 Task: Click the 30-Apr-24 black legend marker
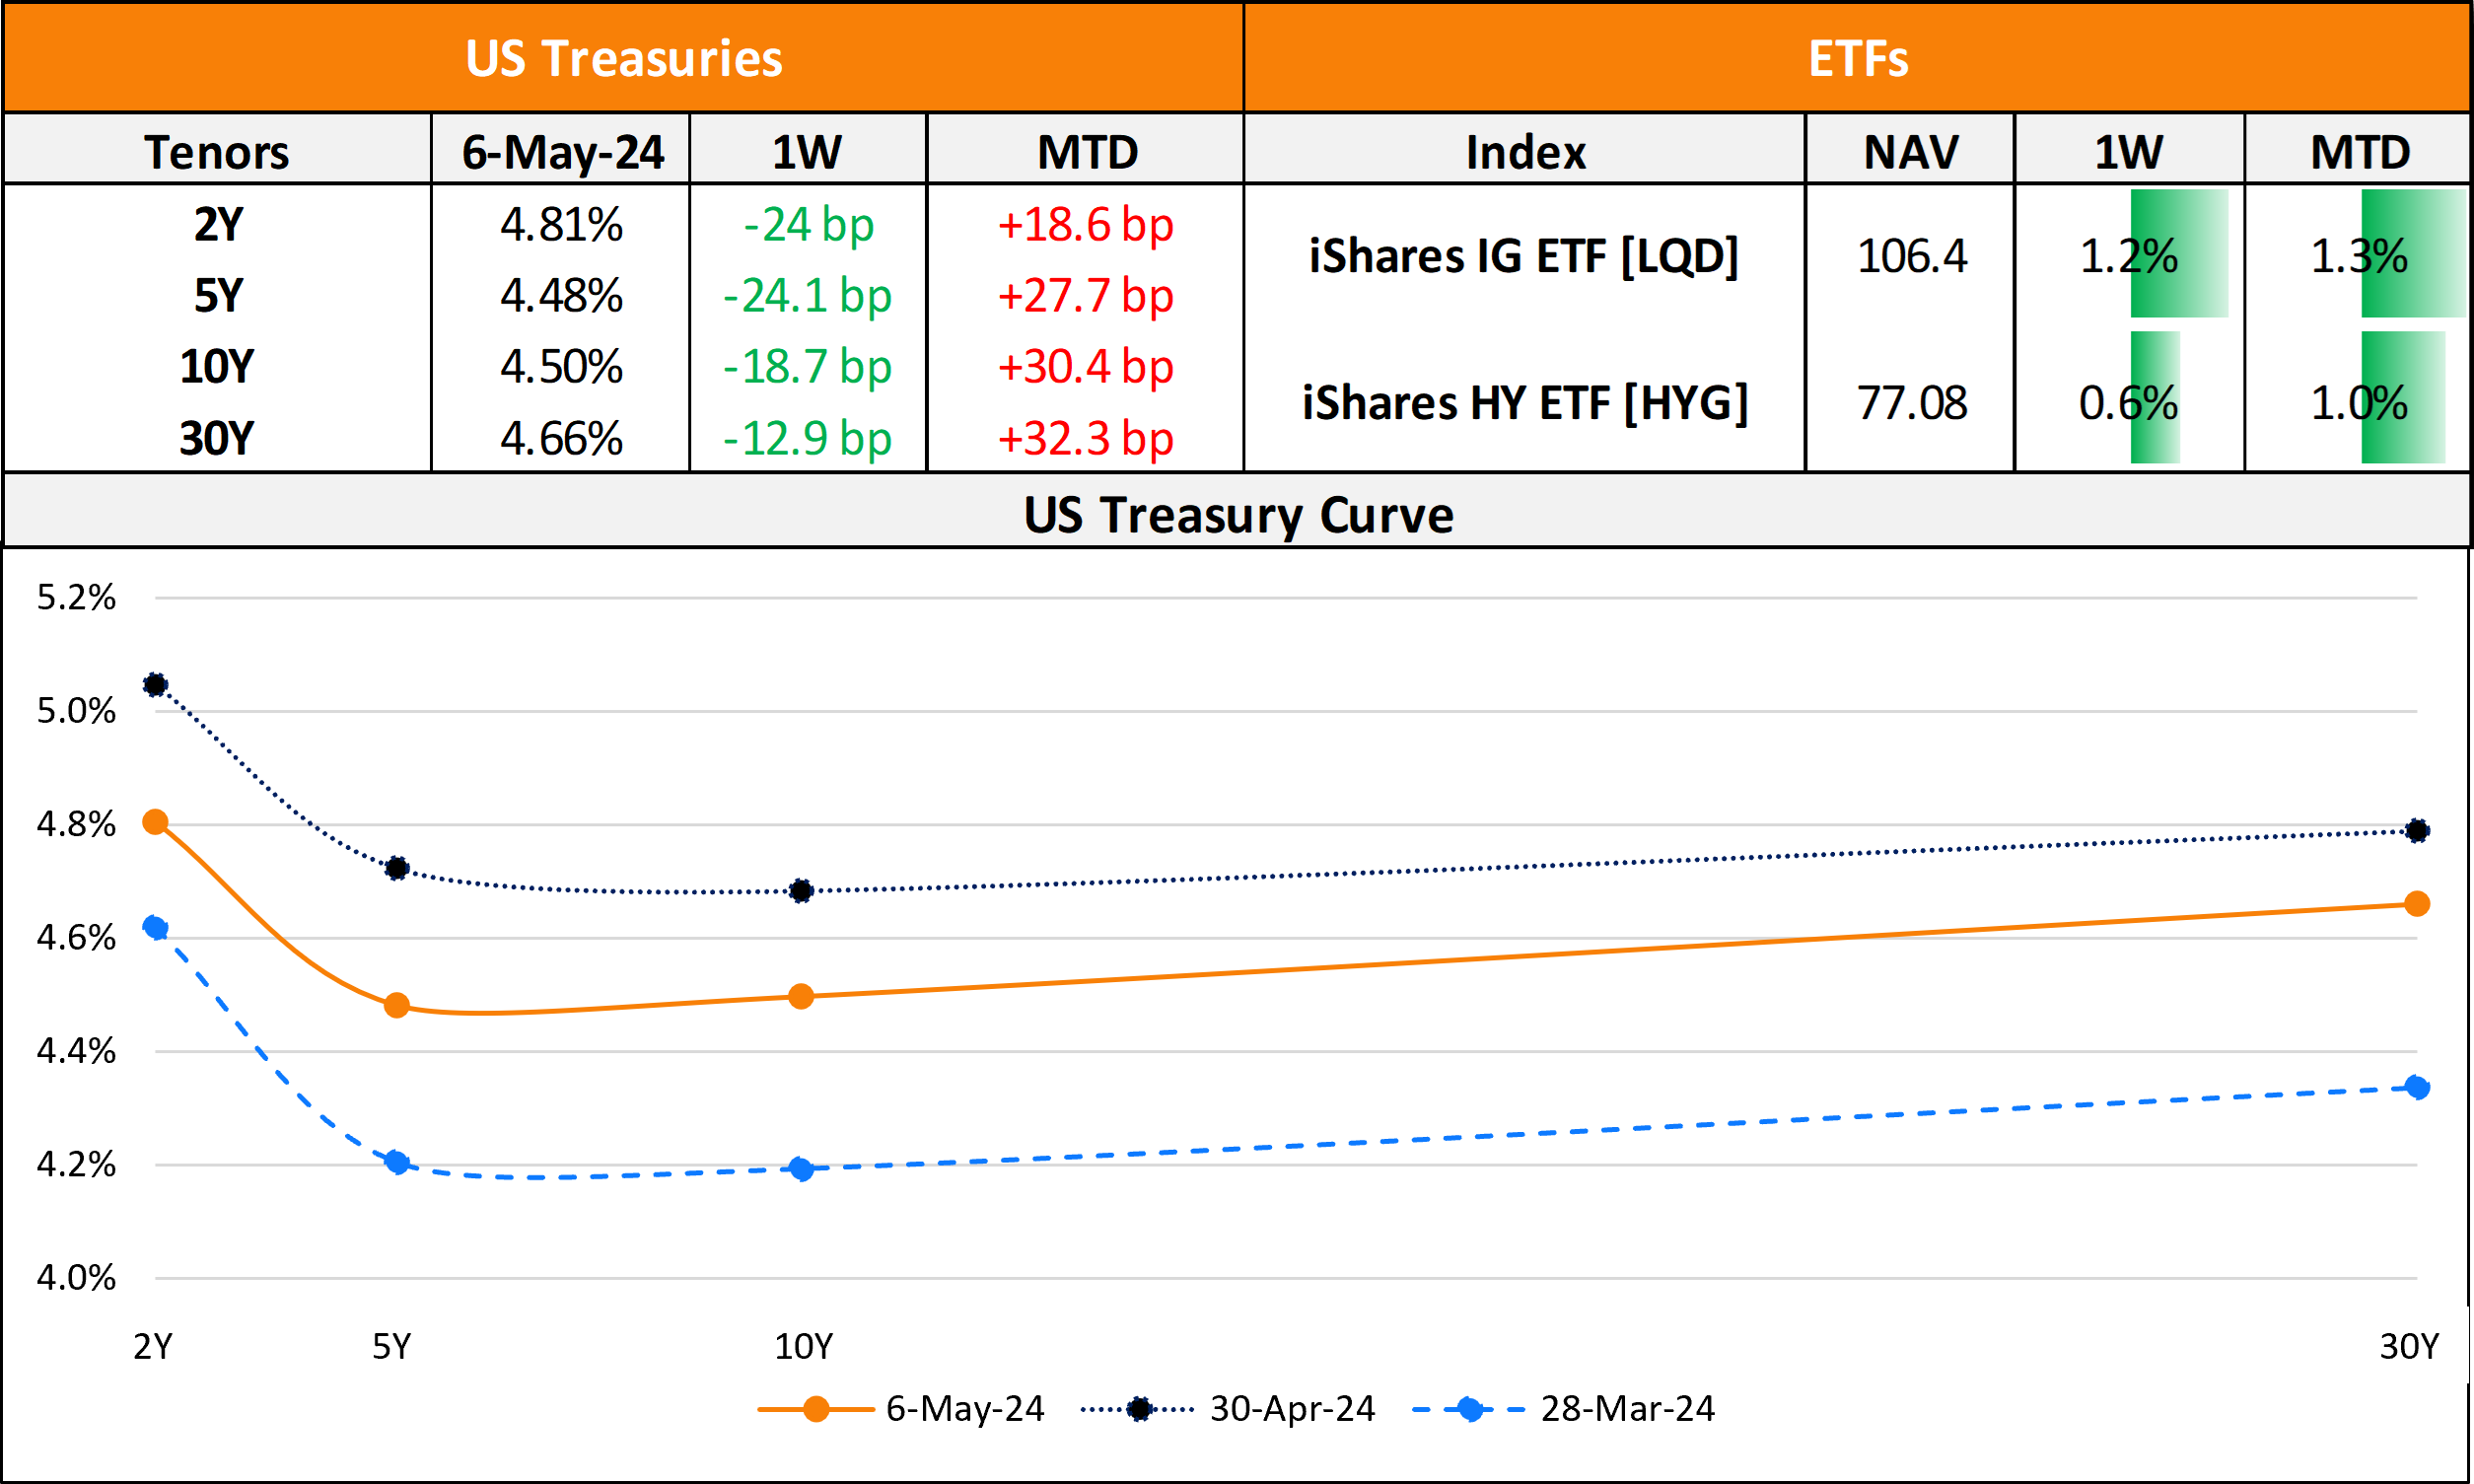pos(1138,1409)
